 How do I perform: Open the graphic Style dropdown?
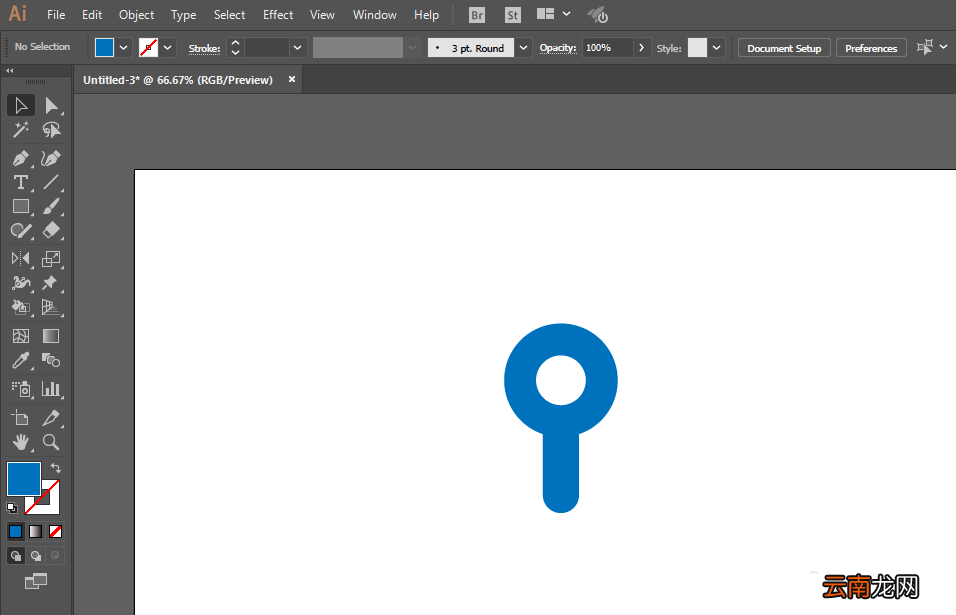point(716,48)
